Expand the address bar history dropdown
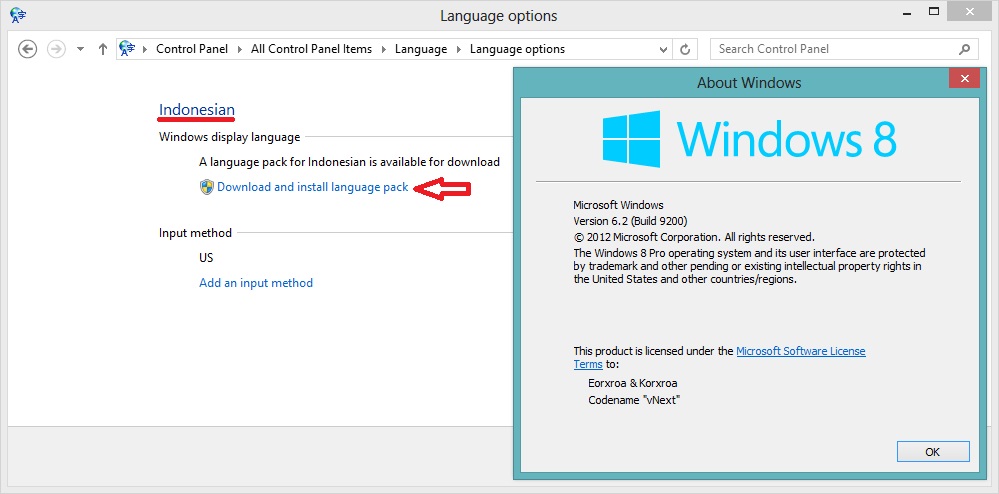 click(663, 49)
